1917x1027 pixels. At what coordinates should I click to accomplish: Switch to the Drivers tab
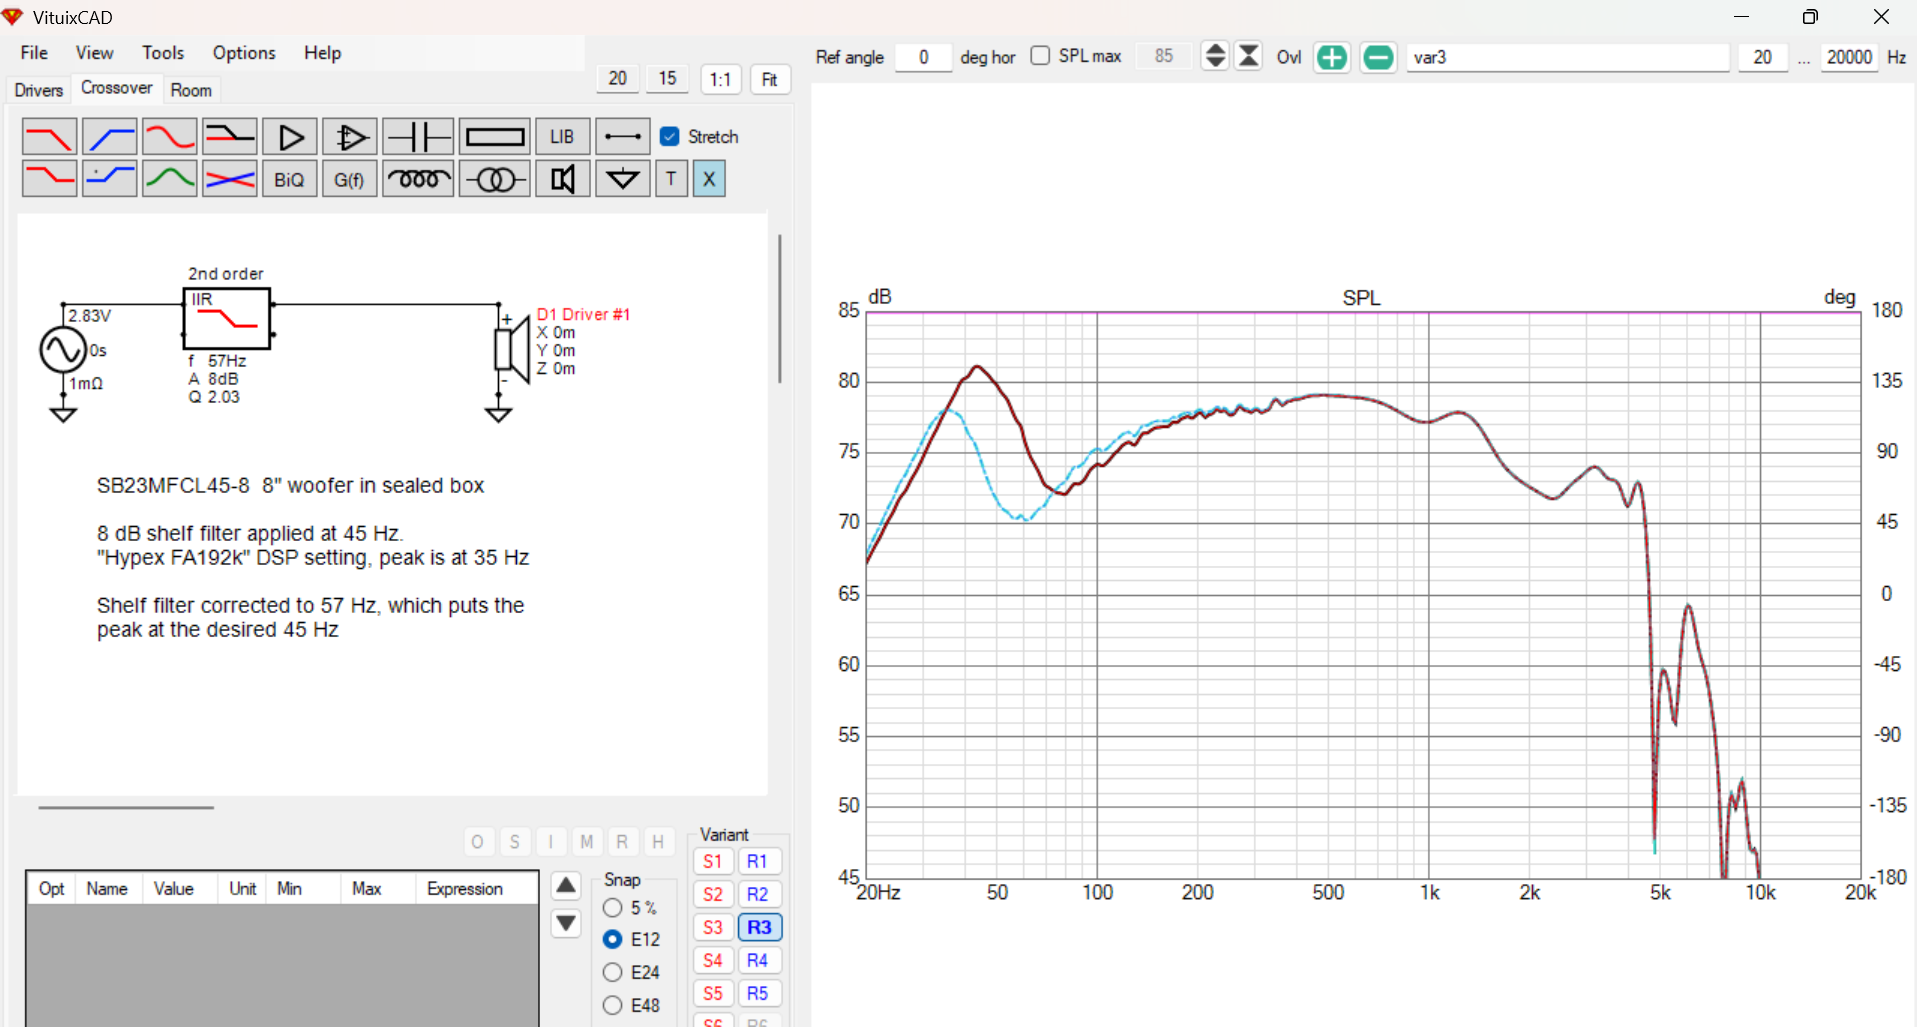[39, 90]
